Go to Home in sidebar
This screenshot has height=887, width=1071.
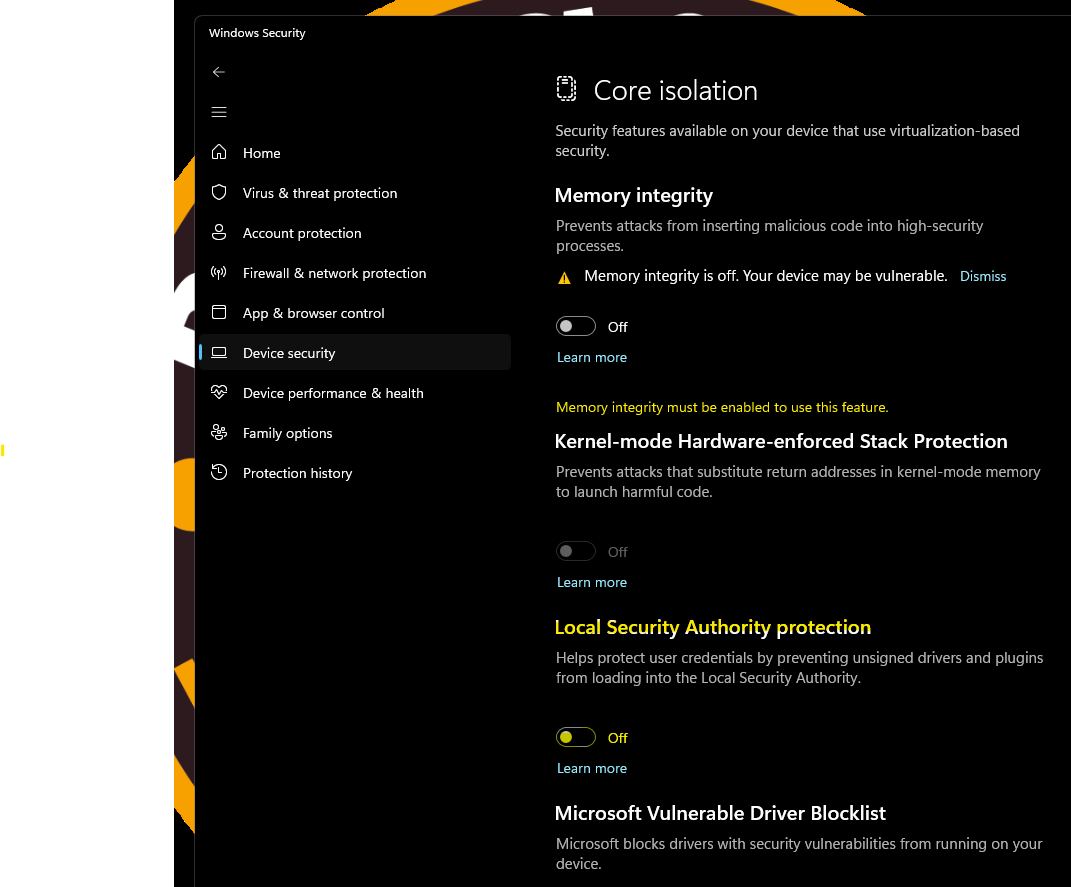[x=354, y=153]
